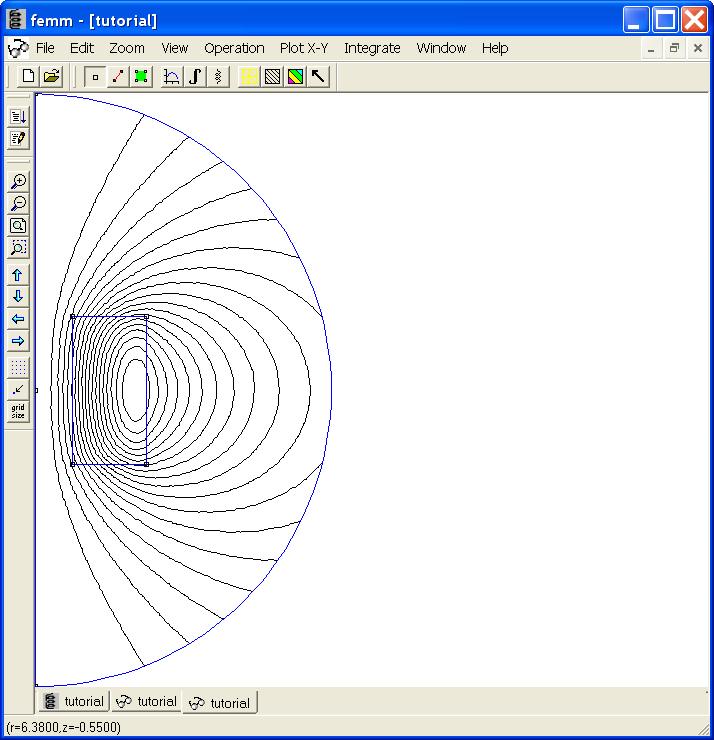Toggle the snap to grid icon
This screenshot has height=740, width=714.
click(x=18, y=389)
